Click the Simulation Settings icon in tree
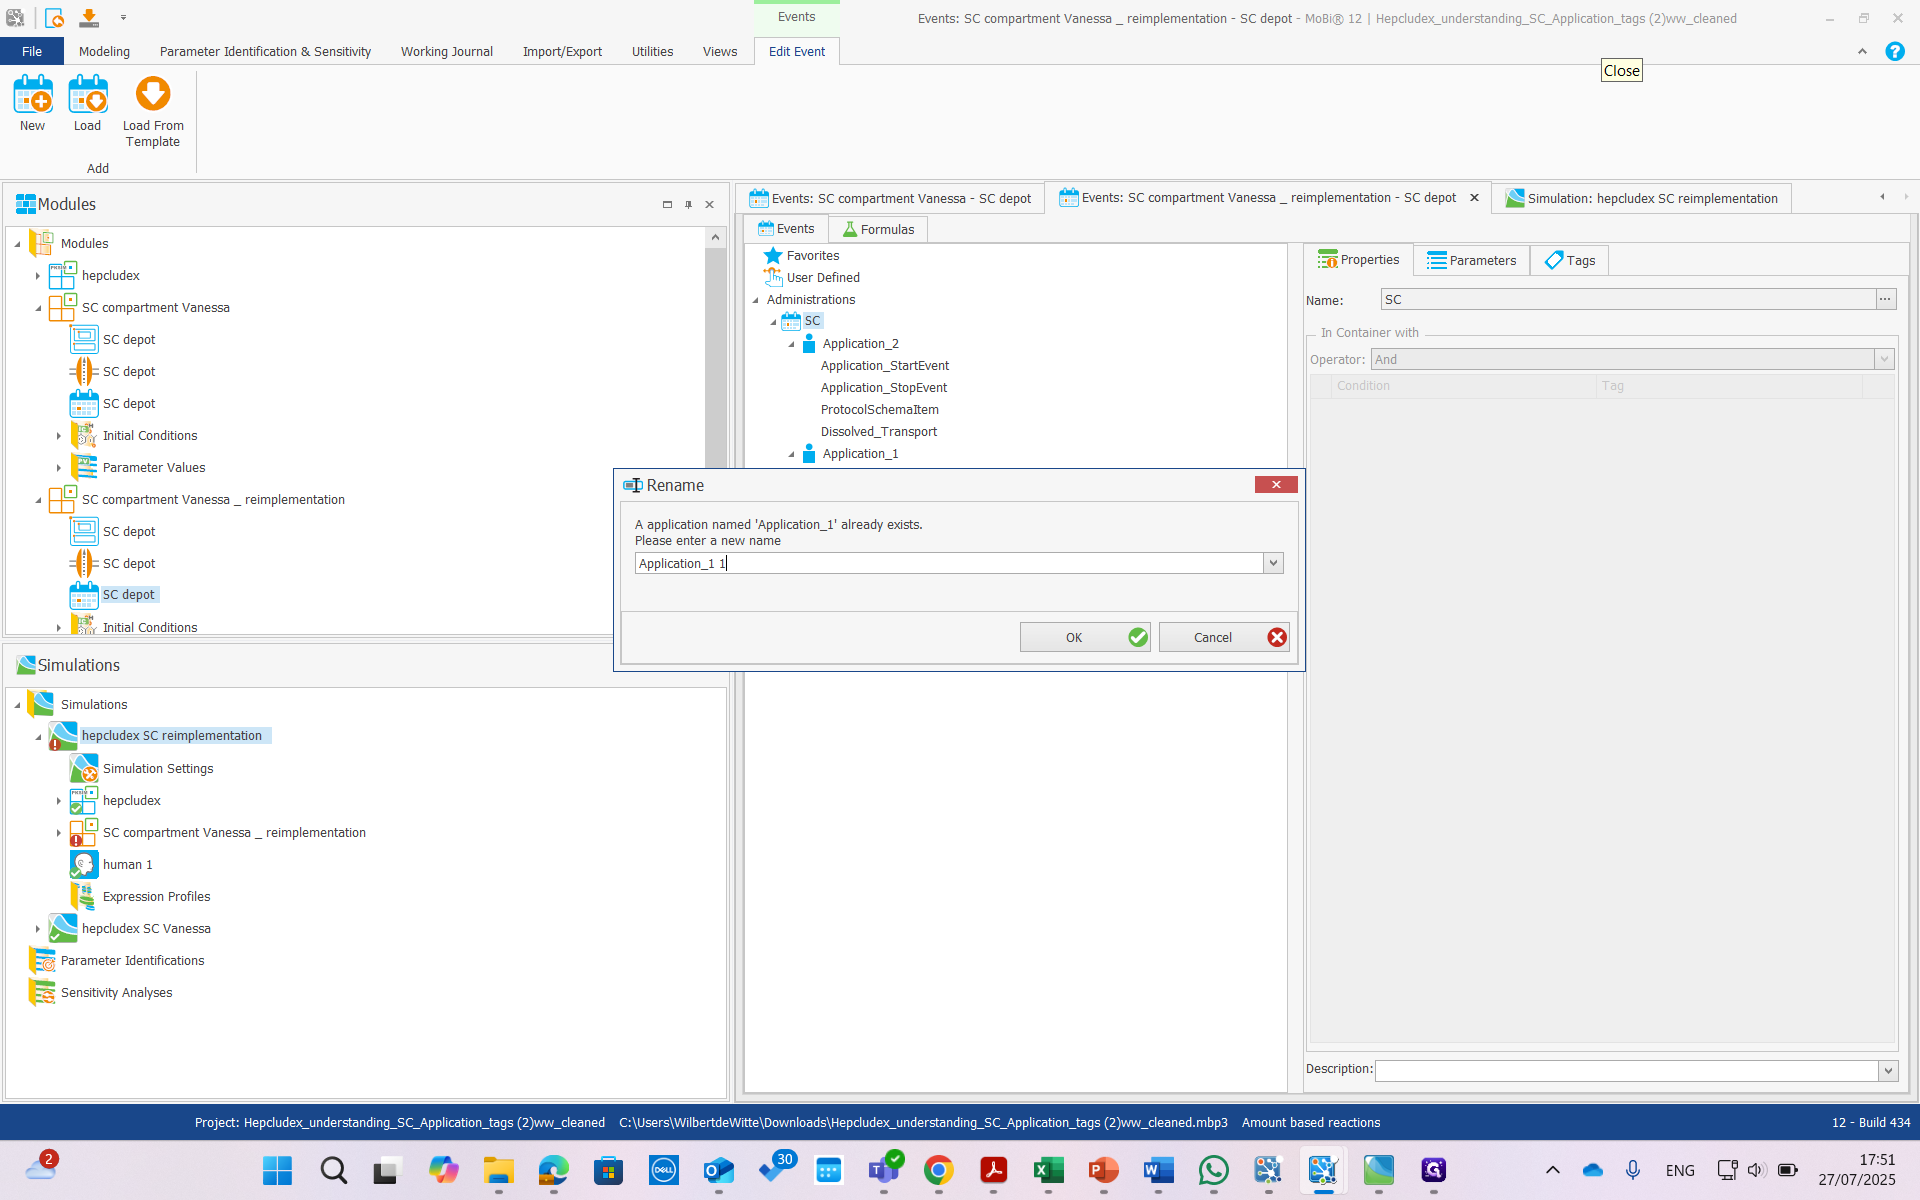Viewport: 1920px width, 1200px height. click(x=84, y=769)
